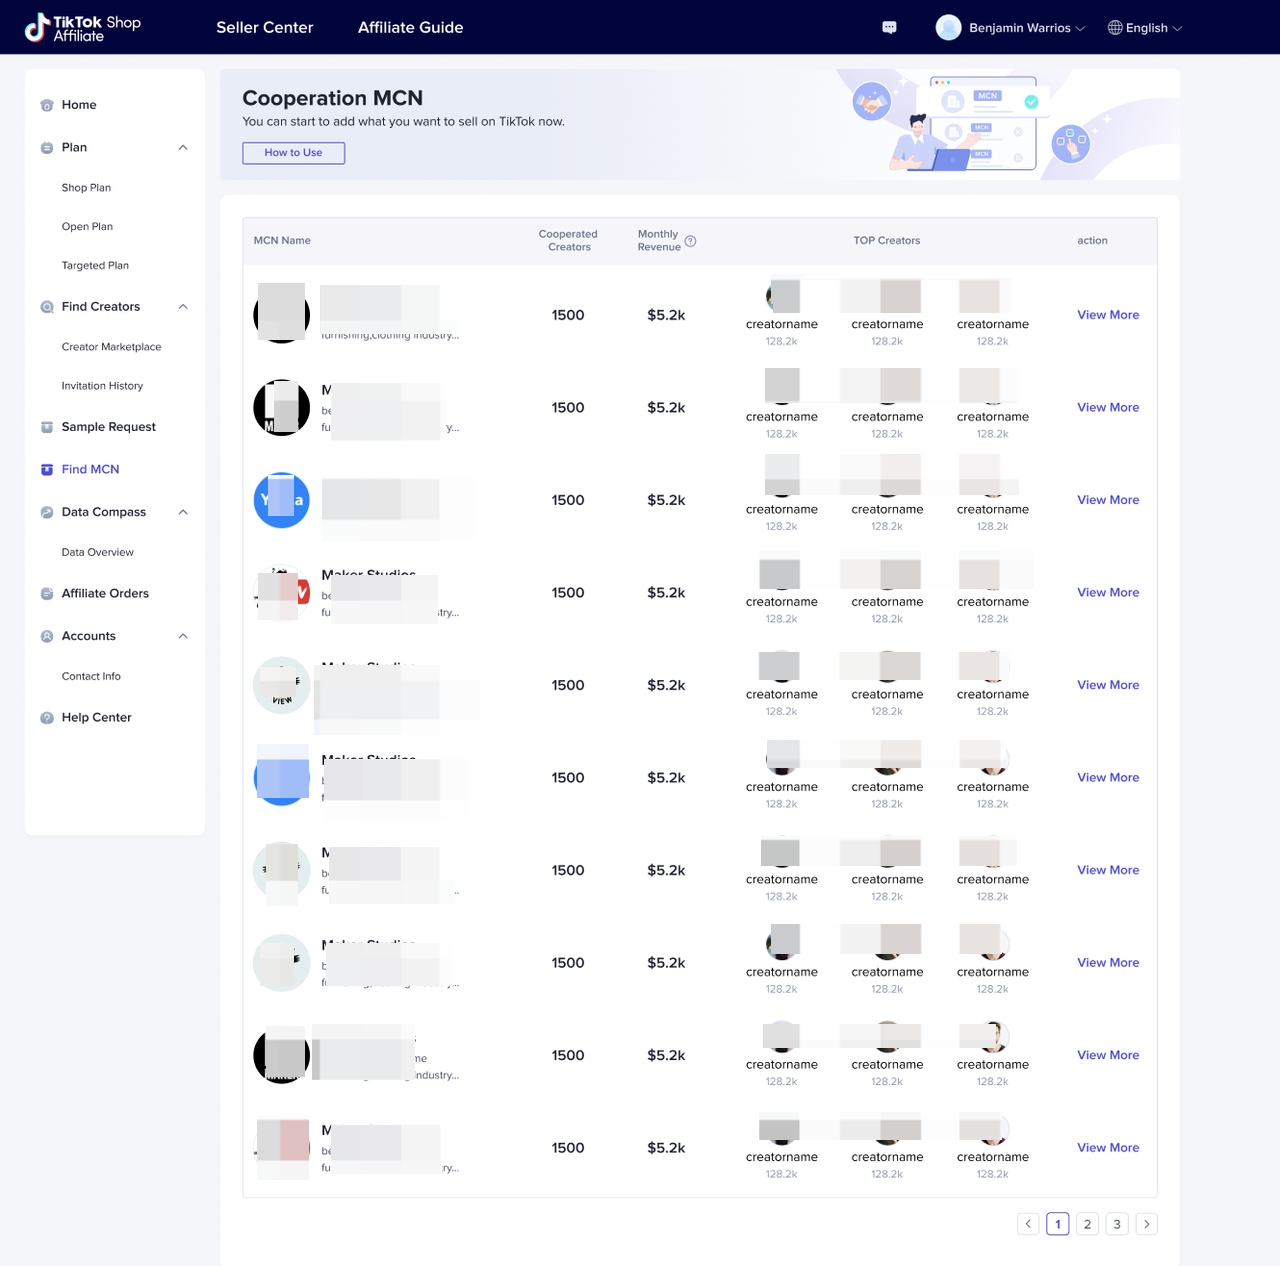This screenshot has width=1280, height=1266.
Task: Click the Find MCN sidebar icon
Action: pos(47,470)
